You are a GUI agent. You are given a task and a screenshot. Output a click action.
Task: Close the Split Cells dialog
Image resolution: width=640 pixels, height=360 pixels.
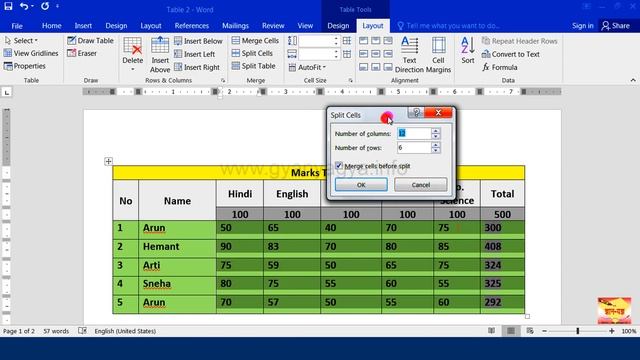[x=438, y=112]
